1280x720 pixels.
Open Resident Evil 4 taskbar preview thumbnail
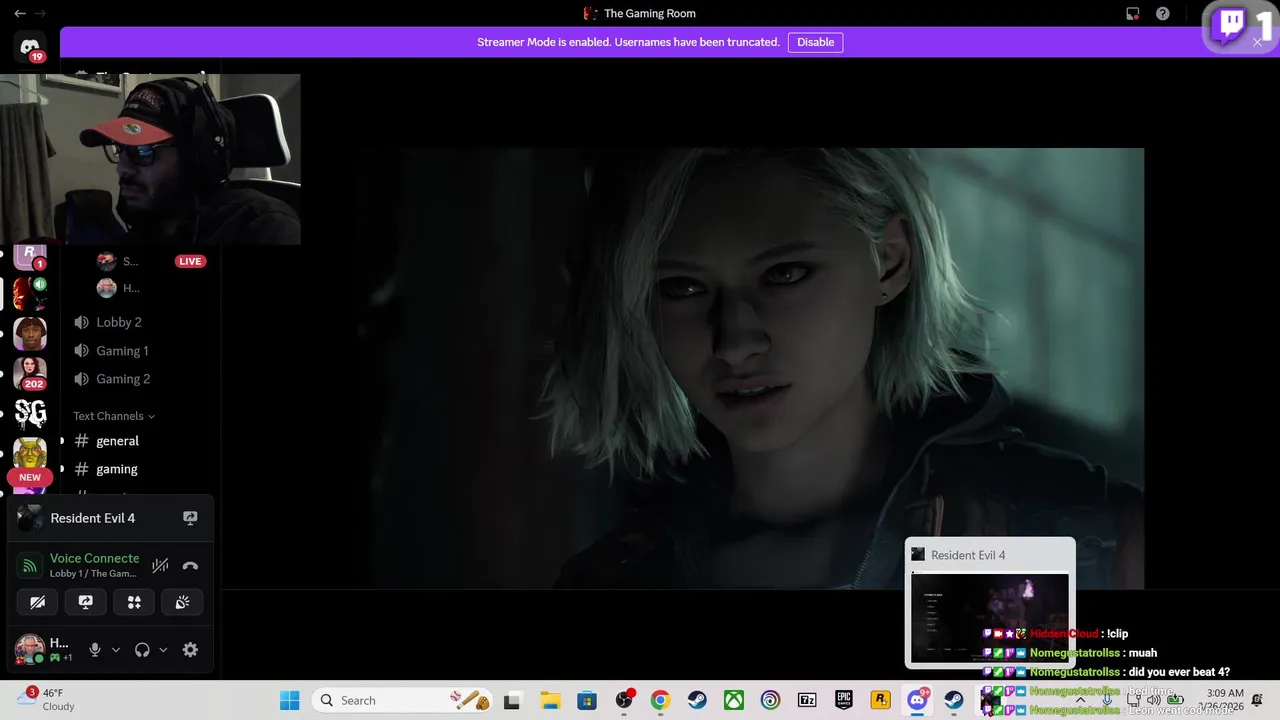(x=990, y=618)
